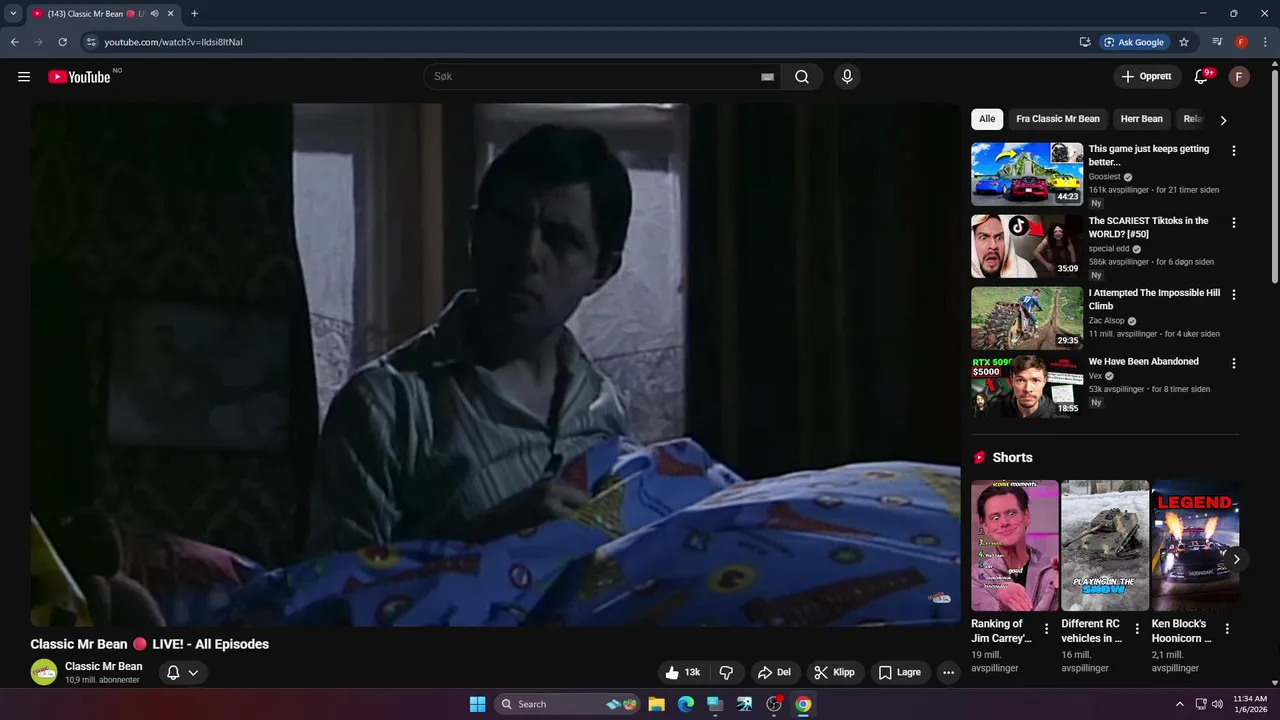This screenshot has height=720, width=1280.
Task: Open options for Ken Block's Hoonicorn short
Action: [1227, 629]
